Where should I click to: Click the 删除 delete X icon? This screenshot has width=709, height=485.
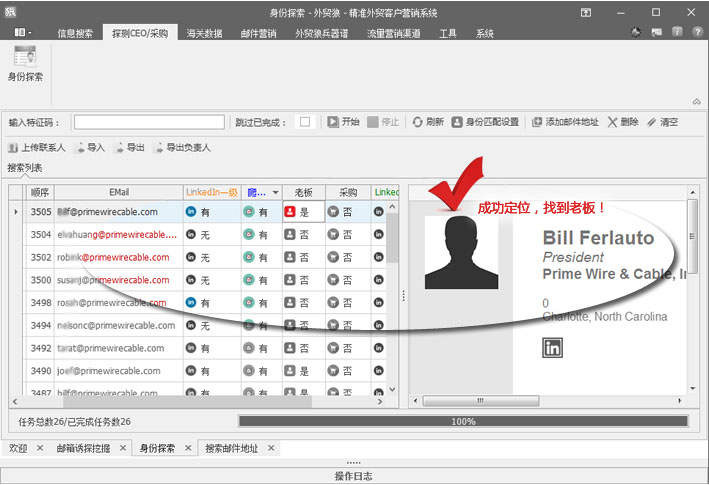612,122
